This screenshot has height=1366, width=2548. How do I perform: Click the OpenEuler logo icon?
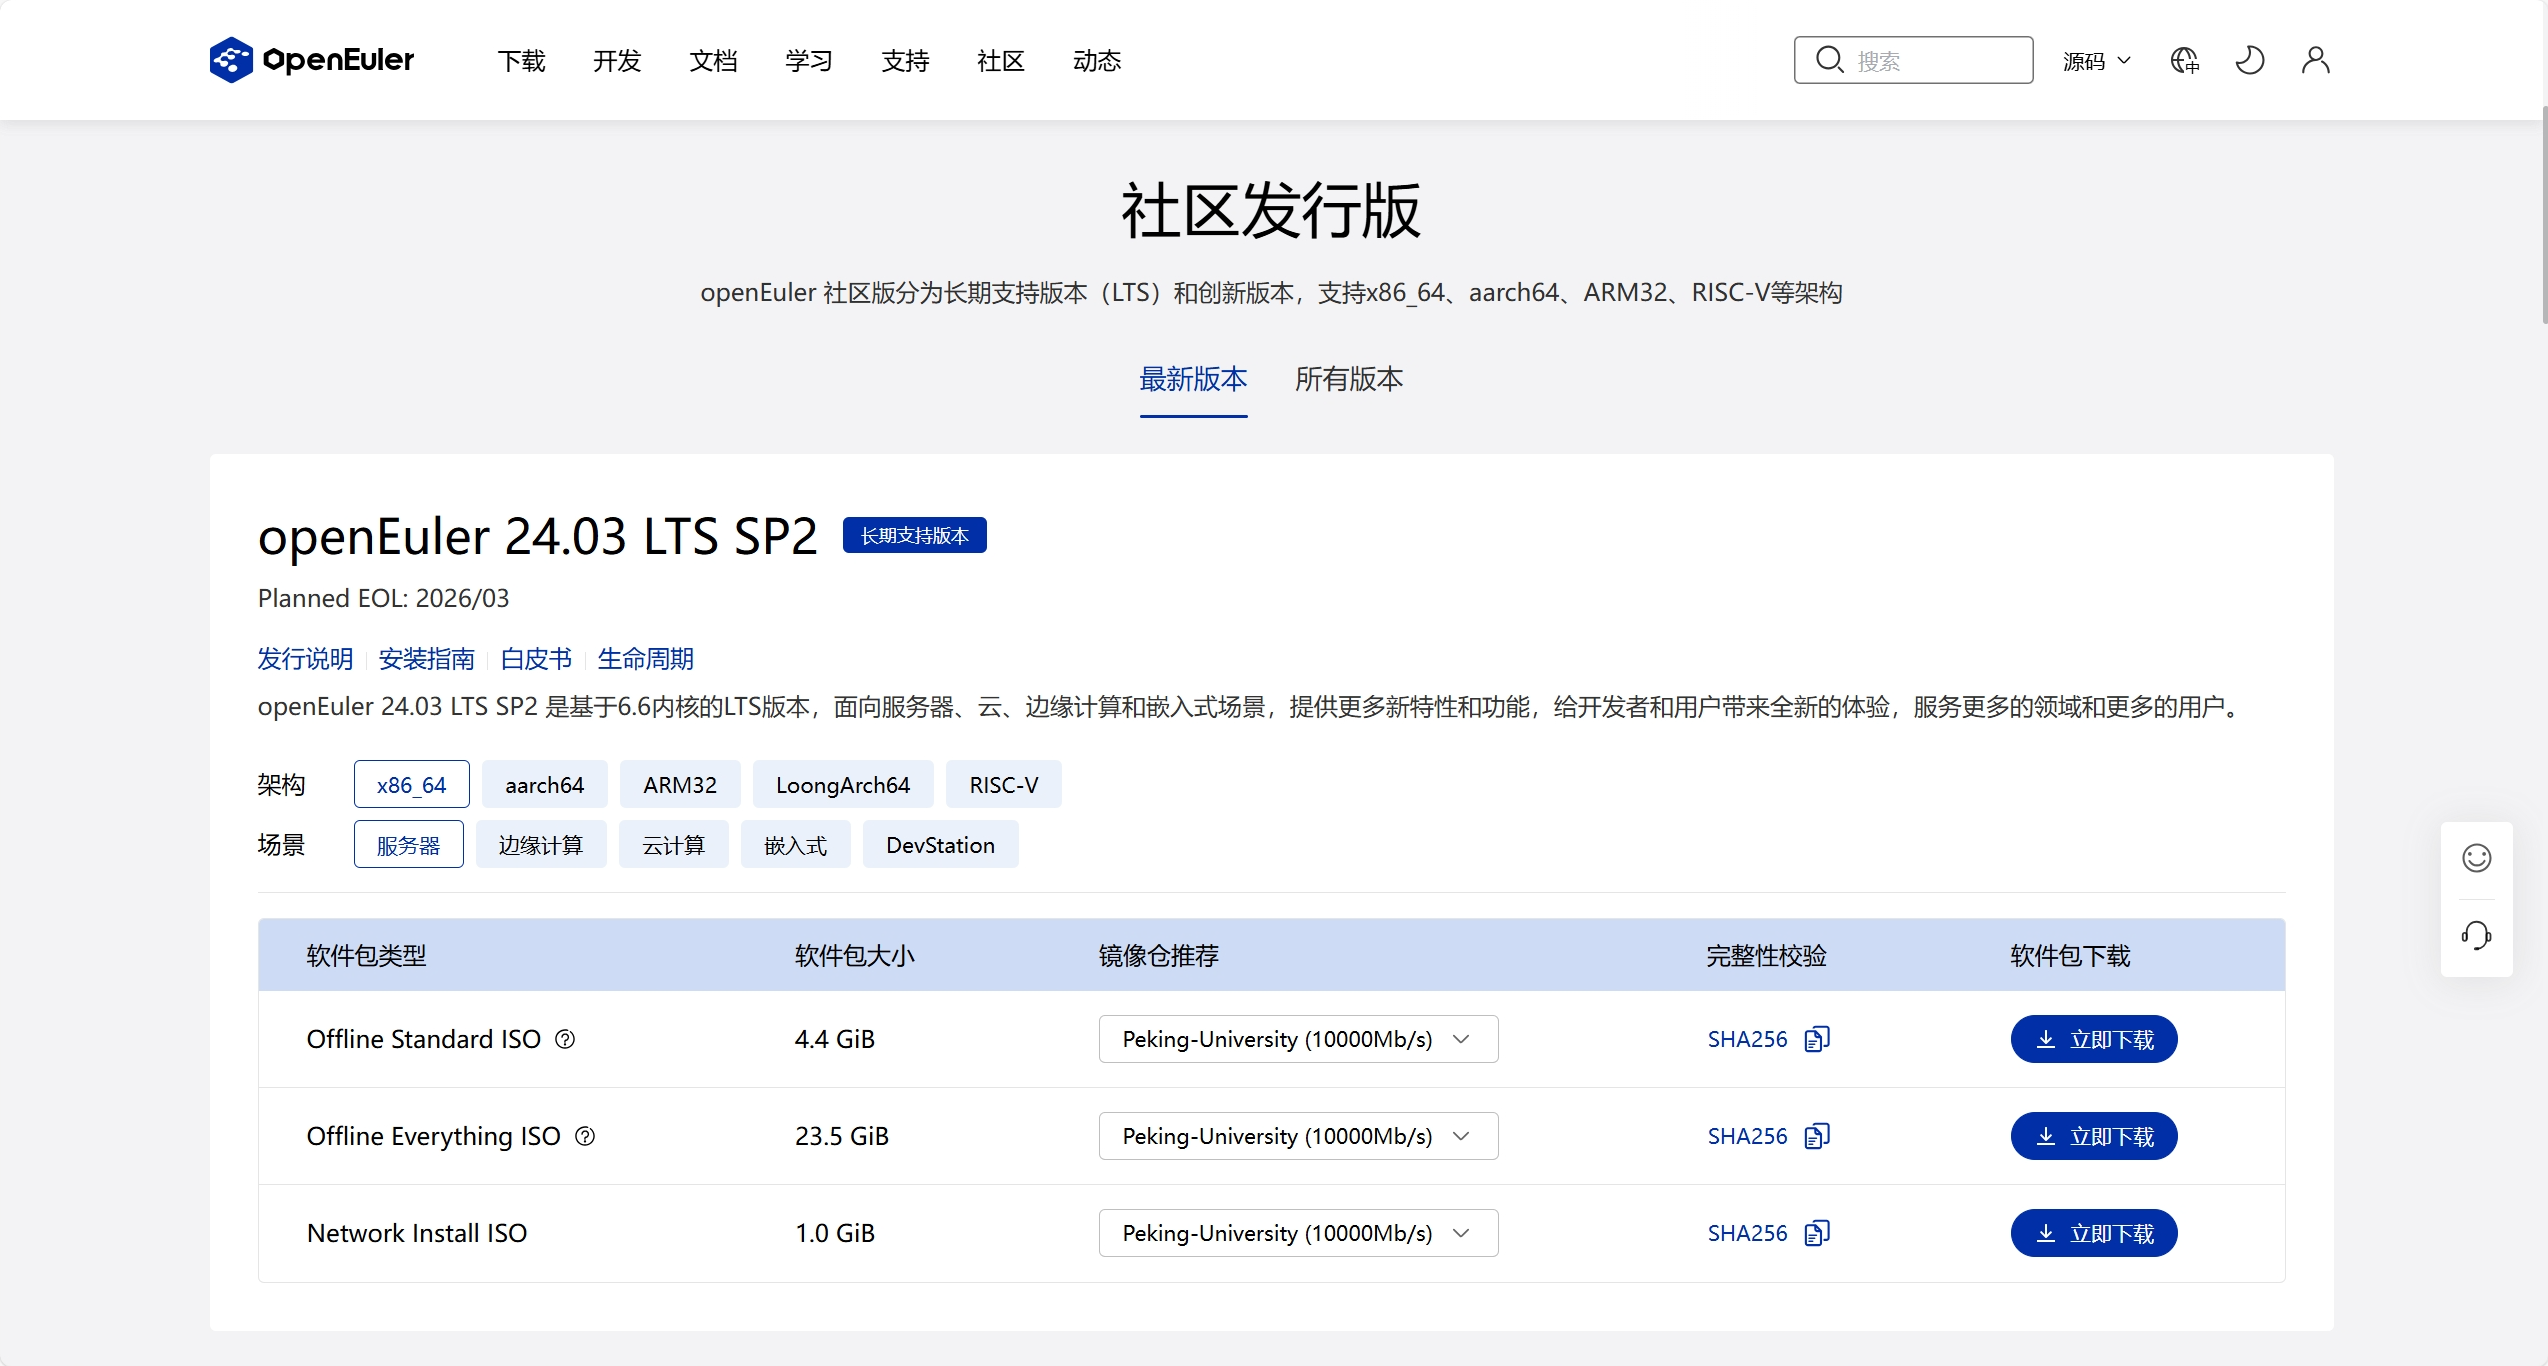tap(231, 60)
